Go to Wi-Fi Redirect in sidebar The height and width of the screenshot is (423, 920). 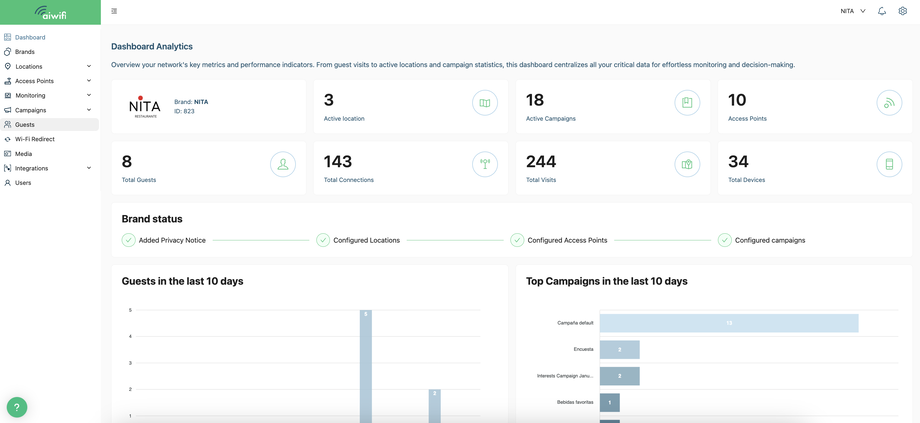35,139
